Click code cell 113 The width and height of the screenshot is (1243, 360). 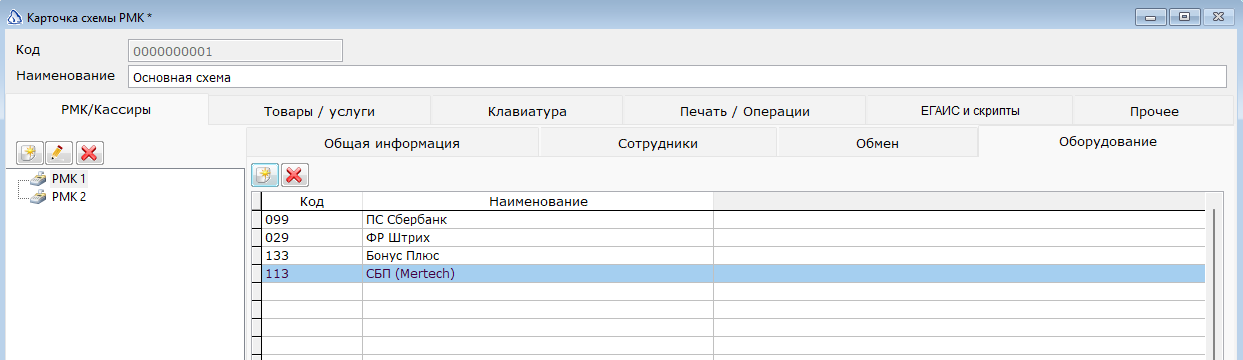click(x=312, y=274)
